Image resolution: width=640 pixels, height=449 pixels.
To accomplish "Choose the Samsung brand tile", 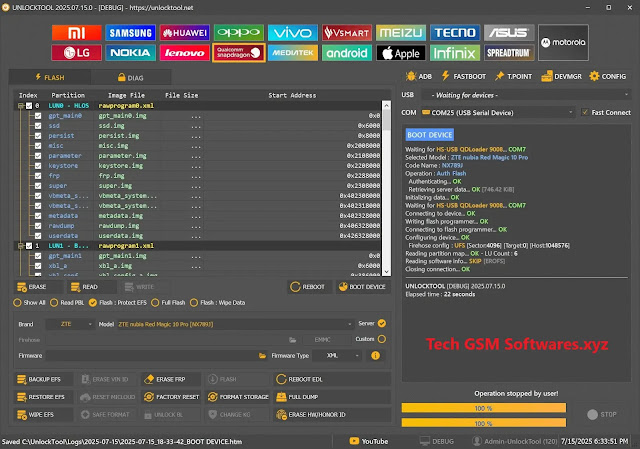I will 131,33.
